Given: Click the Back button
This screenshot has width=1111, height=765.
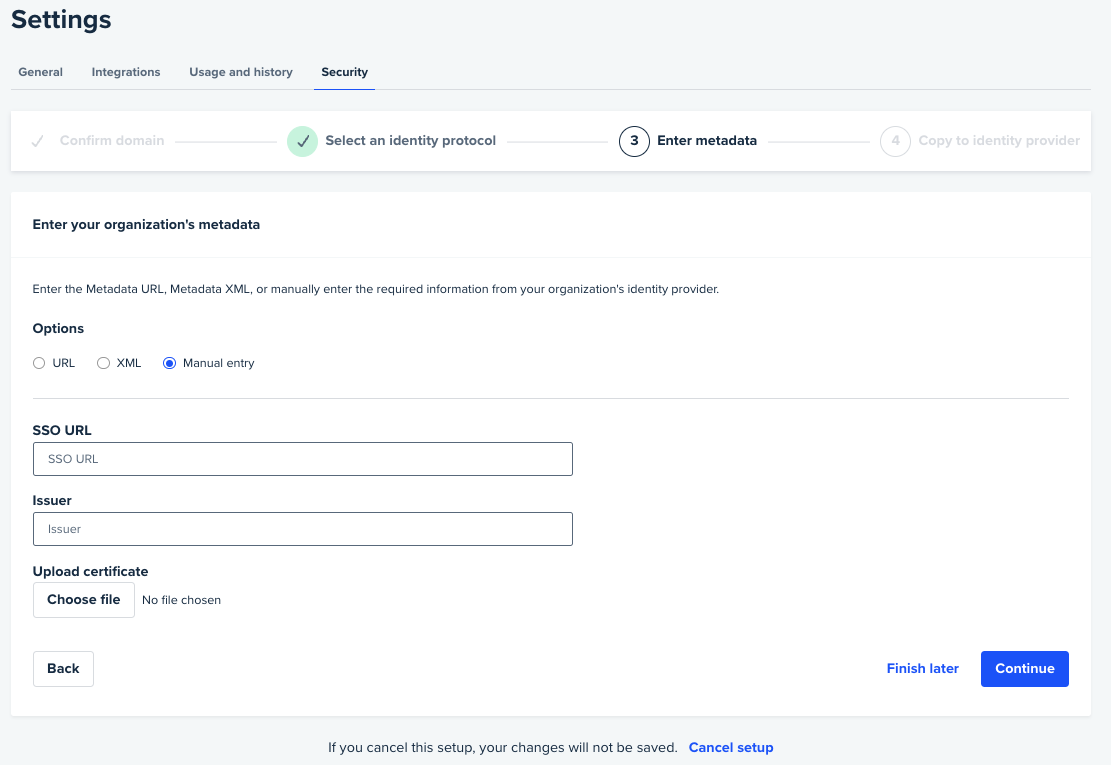Looking at the screenshot, I should click(x=63, y=669).
